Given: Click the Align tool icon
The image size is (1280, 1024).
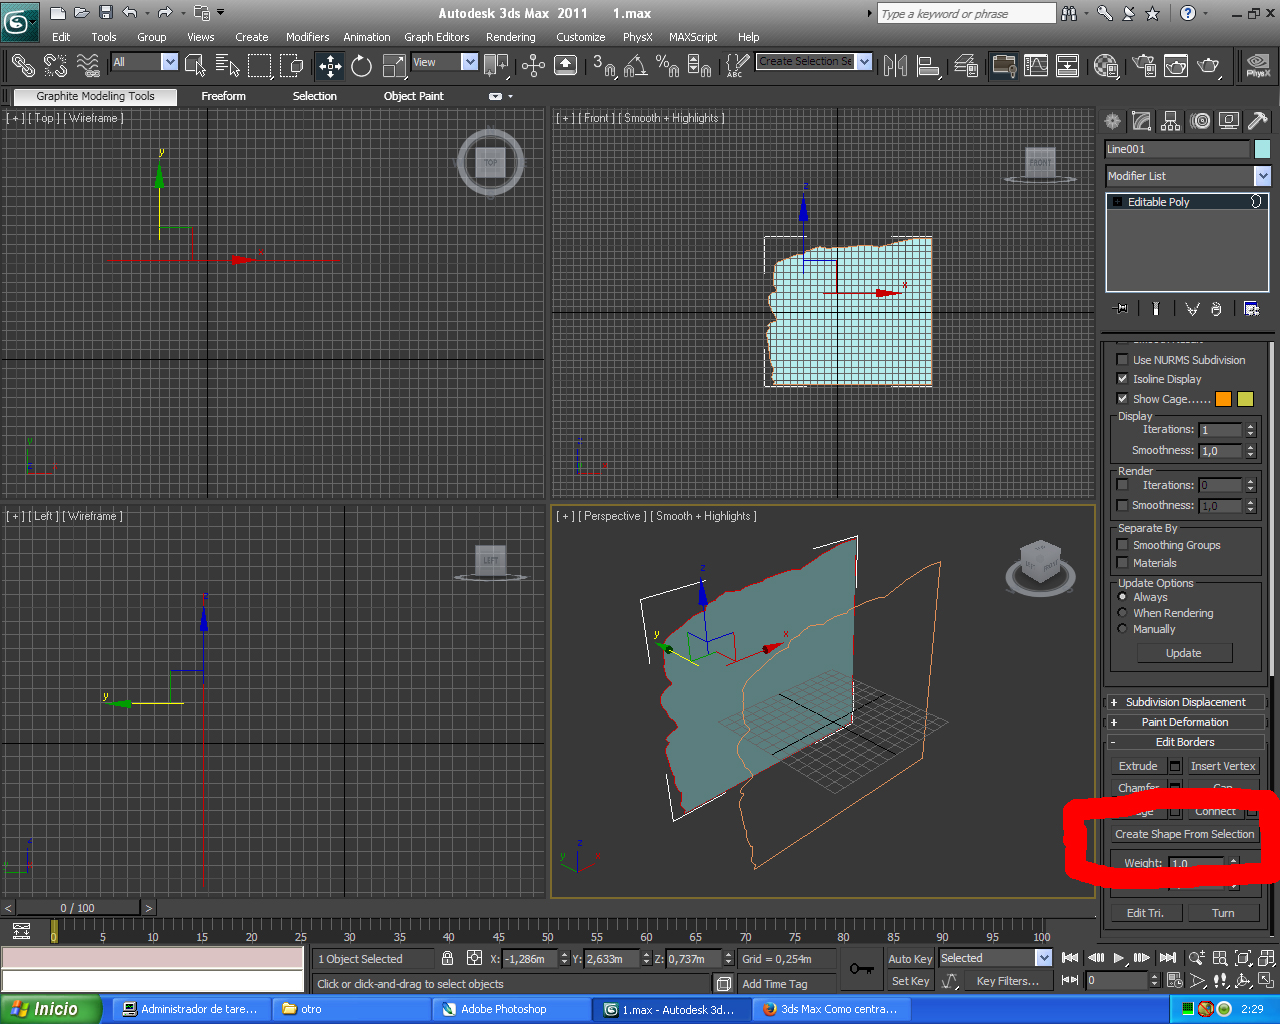Looking at the screenshot, I should pyautogui.click(x=928, y=66).
